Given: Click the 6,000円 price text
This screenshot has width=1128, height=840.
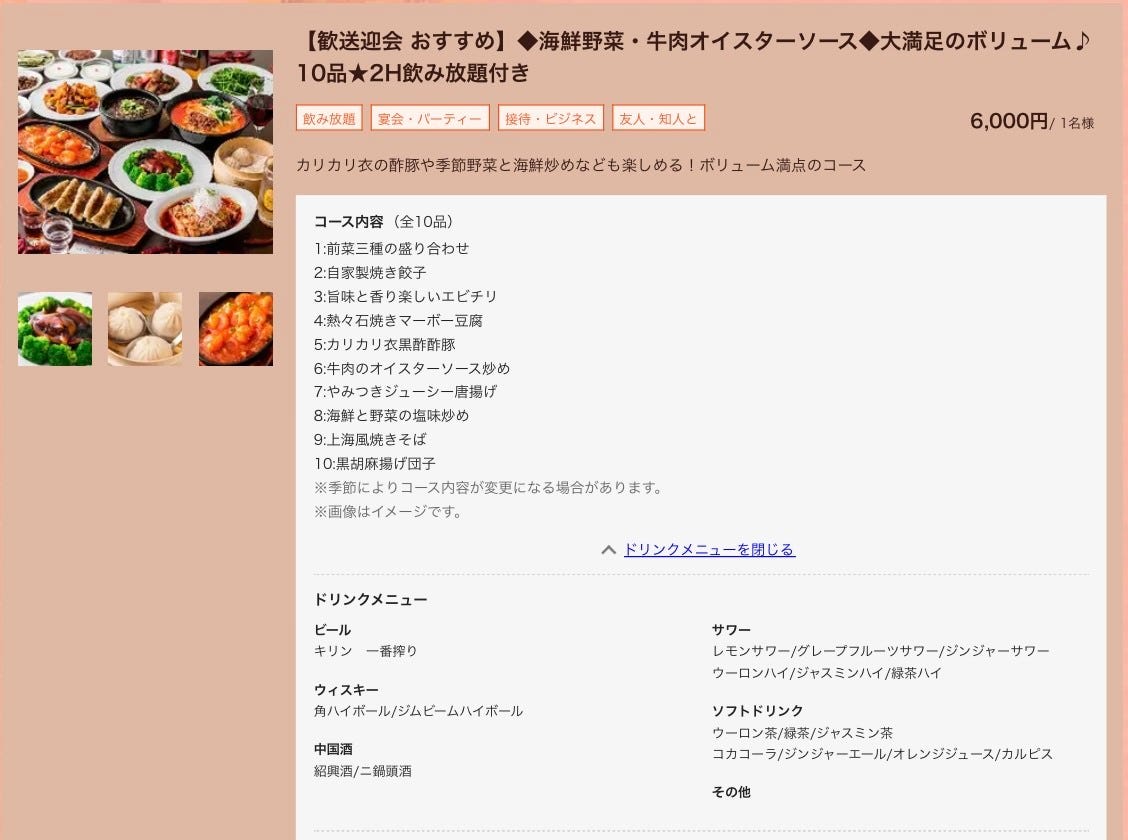Looking at the screenshot, I should (1009, 121).
